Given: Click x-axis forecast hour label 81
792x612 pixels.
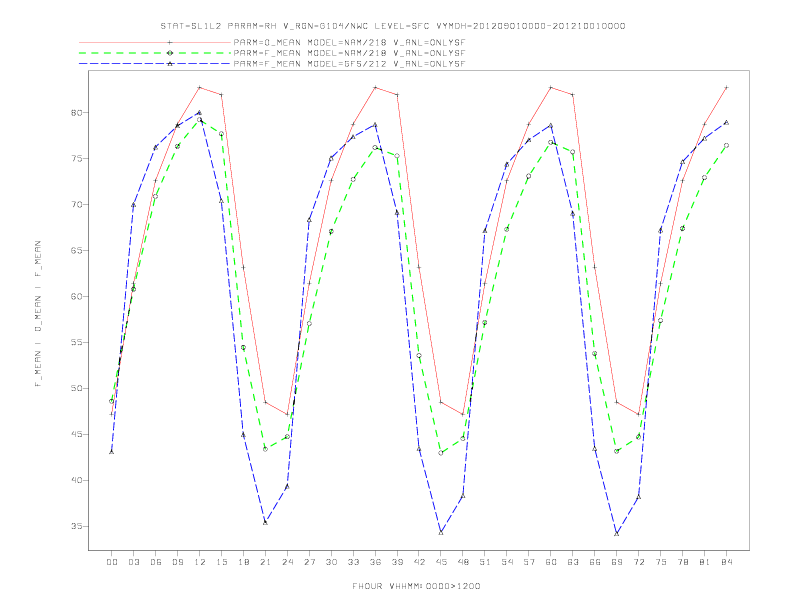Looking at the screenshot, I should click(x=705, y=562).
